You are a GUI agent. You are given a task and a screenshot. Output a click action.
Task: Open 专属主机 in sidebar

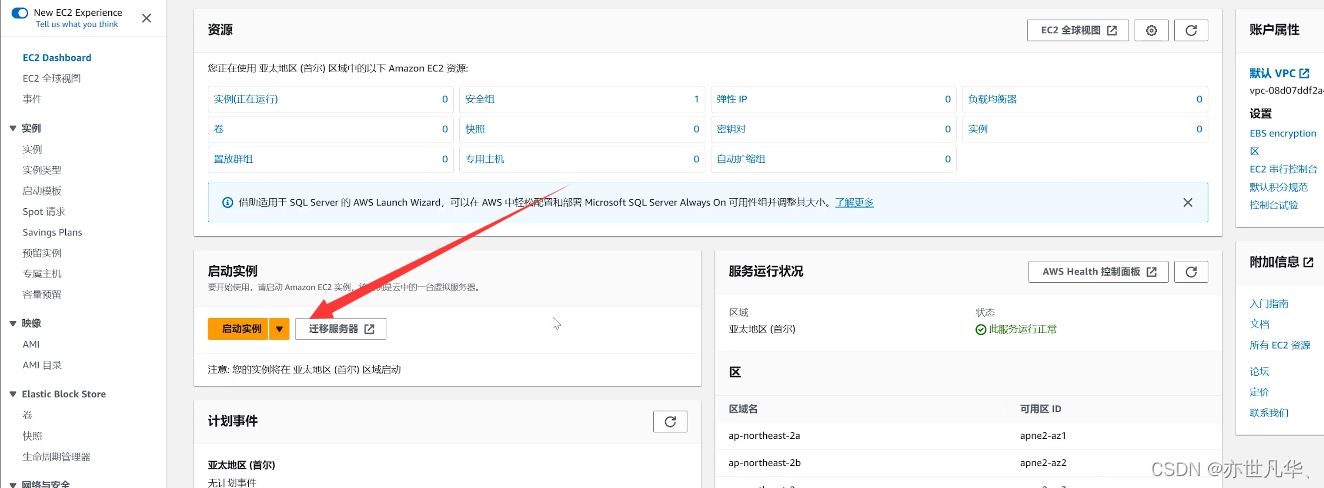coord(42,274)
